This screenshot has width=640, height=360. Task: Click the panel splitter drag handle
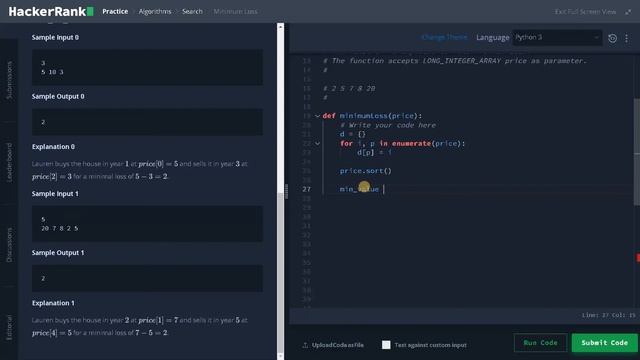click(287, 191)
